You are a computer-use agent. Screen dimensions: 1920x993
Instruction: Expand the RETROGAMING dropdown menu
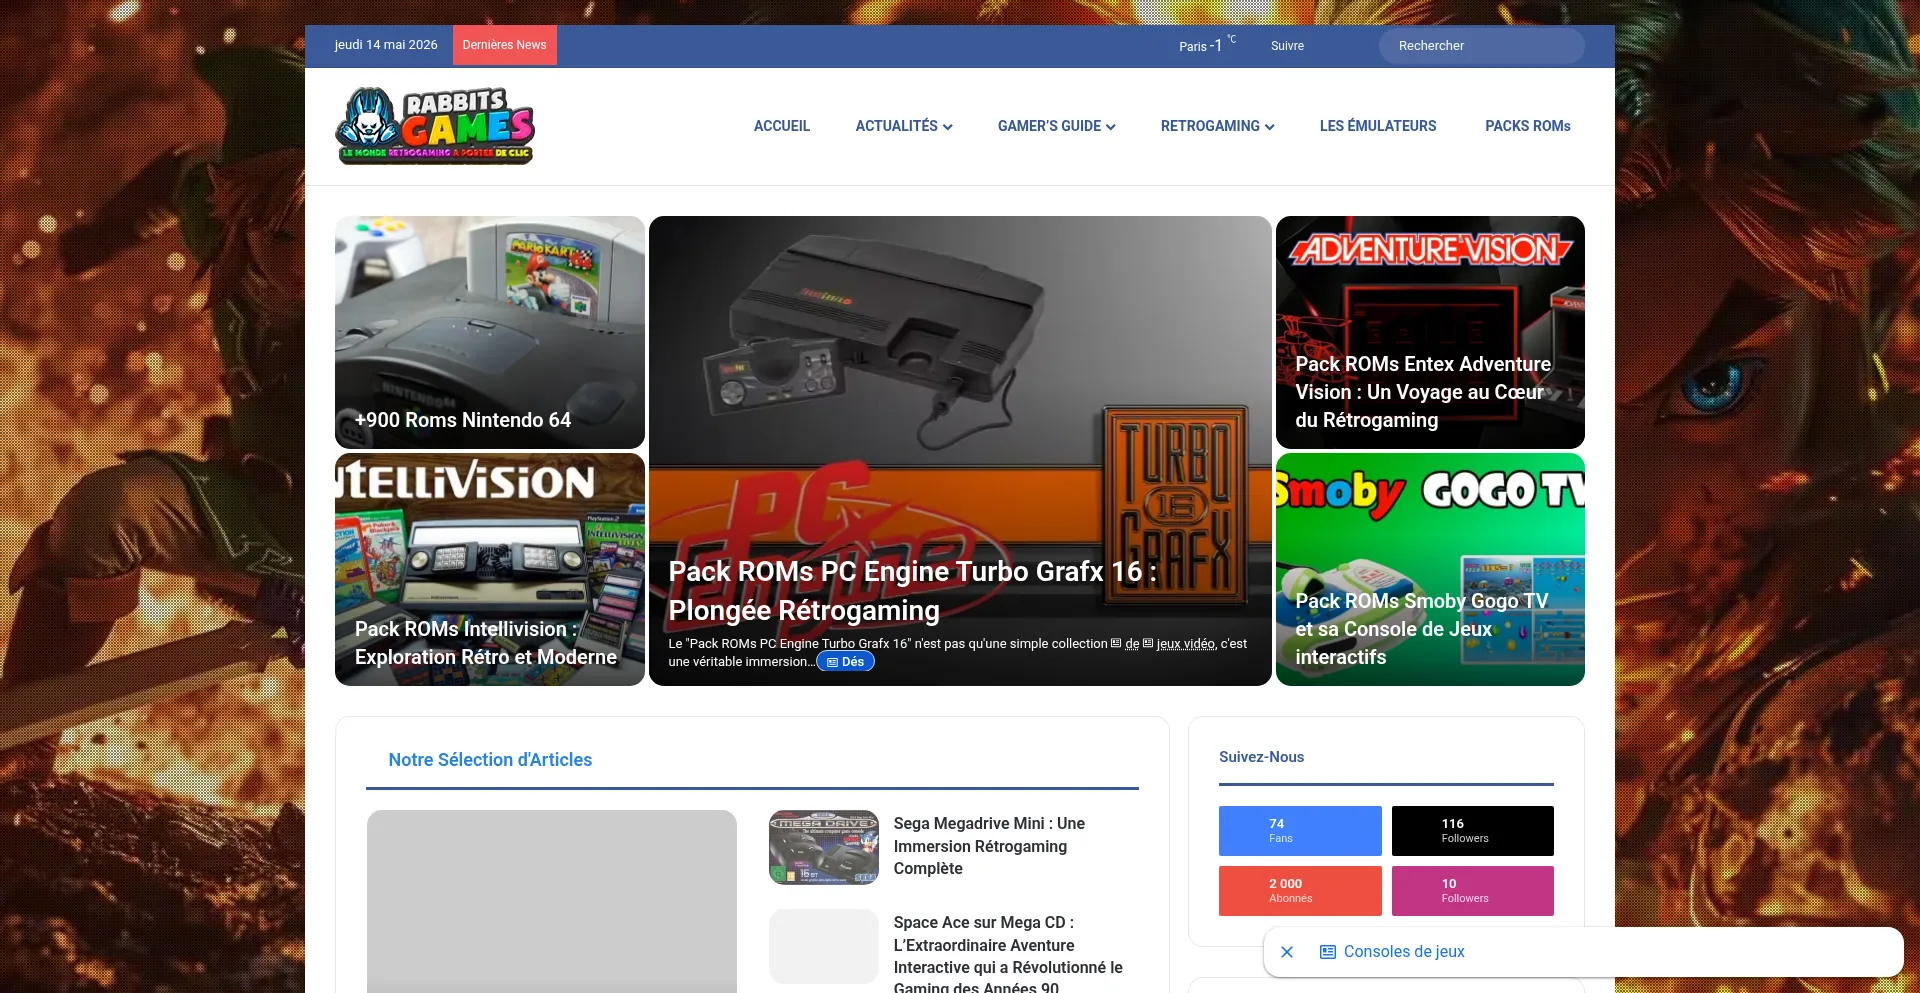click(1217, 126)
